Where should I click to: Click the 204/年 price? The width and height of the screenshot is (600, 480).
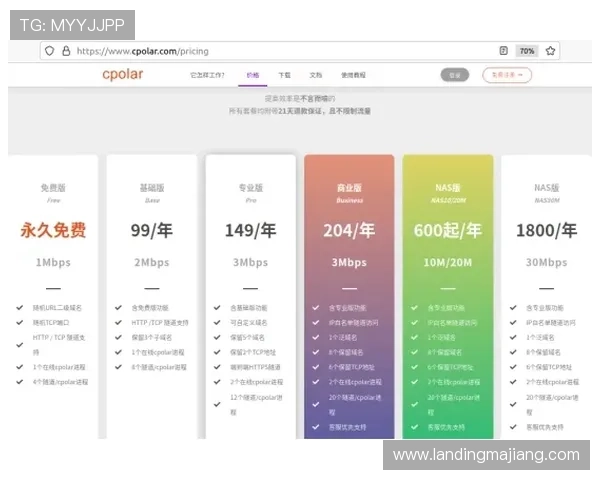(349, 230)
